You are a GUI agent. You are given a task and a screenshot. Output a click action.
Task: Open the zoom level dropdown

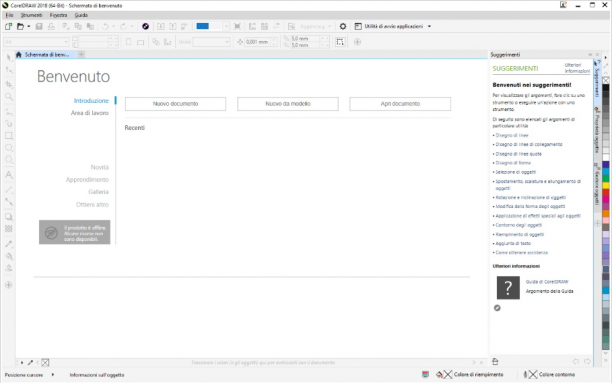tap(226, 27)
